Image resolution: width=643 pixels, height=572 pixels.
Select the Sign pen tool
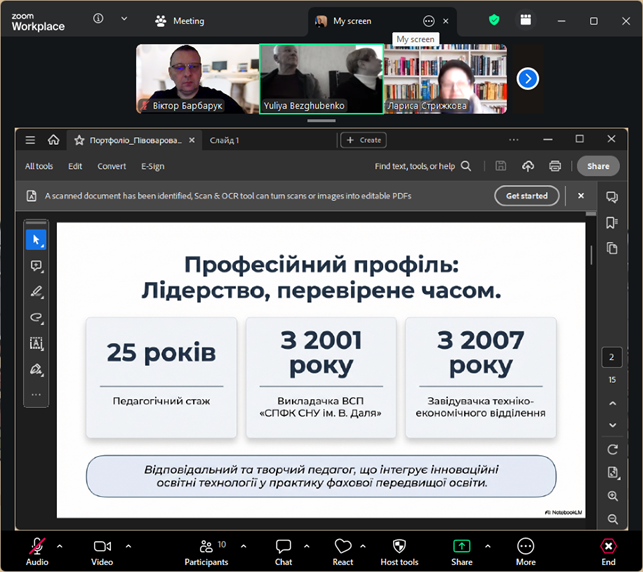[36, 369]
